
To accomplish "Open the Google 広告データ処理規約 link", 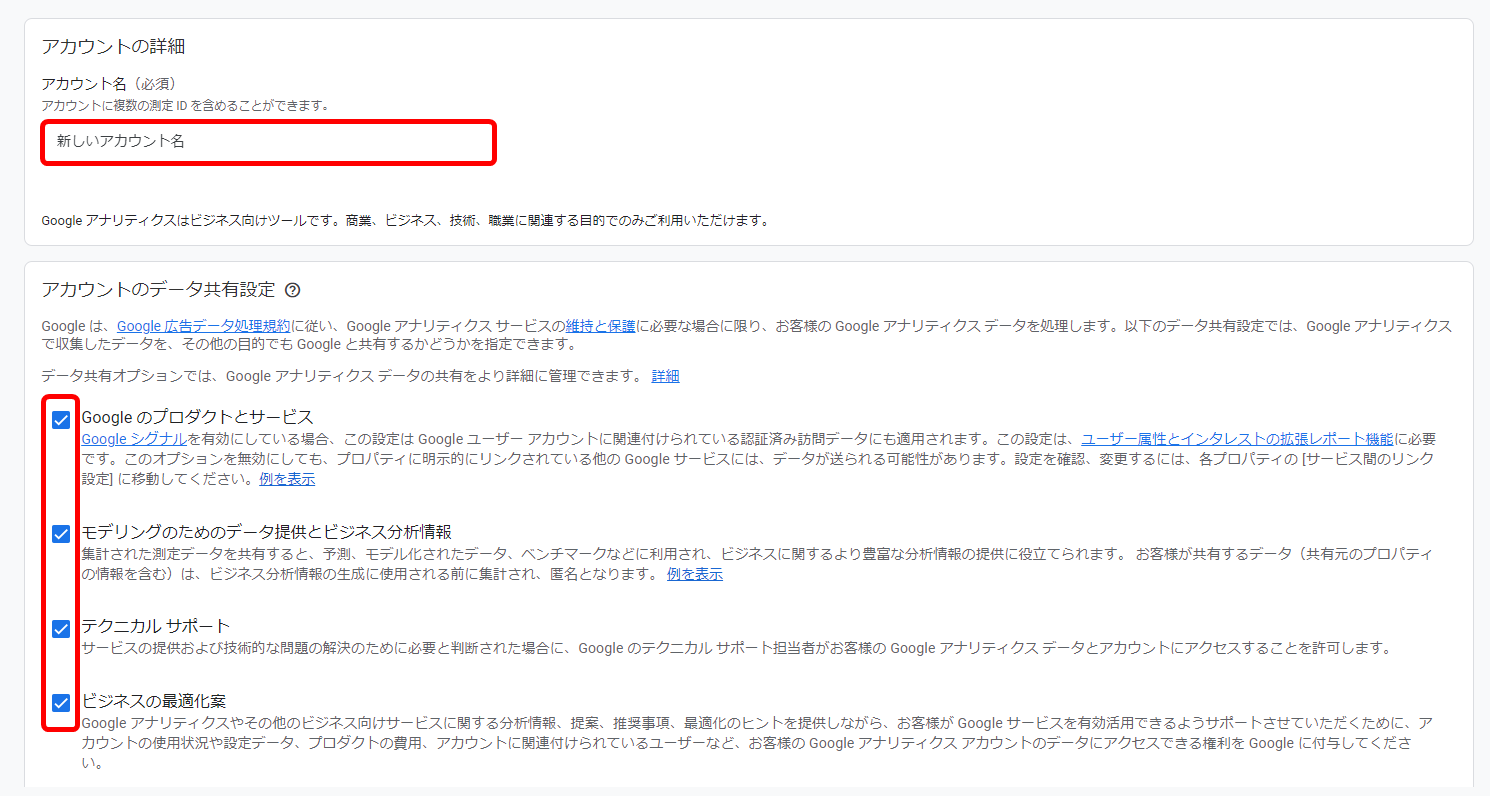I will click(x=204, y=326).
